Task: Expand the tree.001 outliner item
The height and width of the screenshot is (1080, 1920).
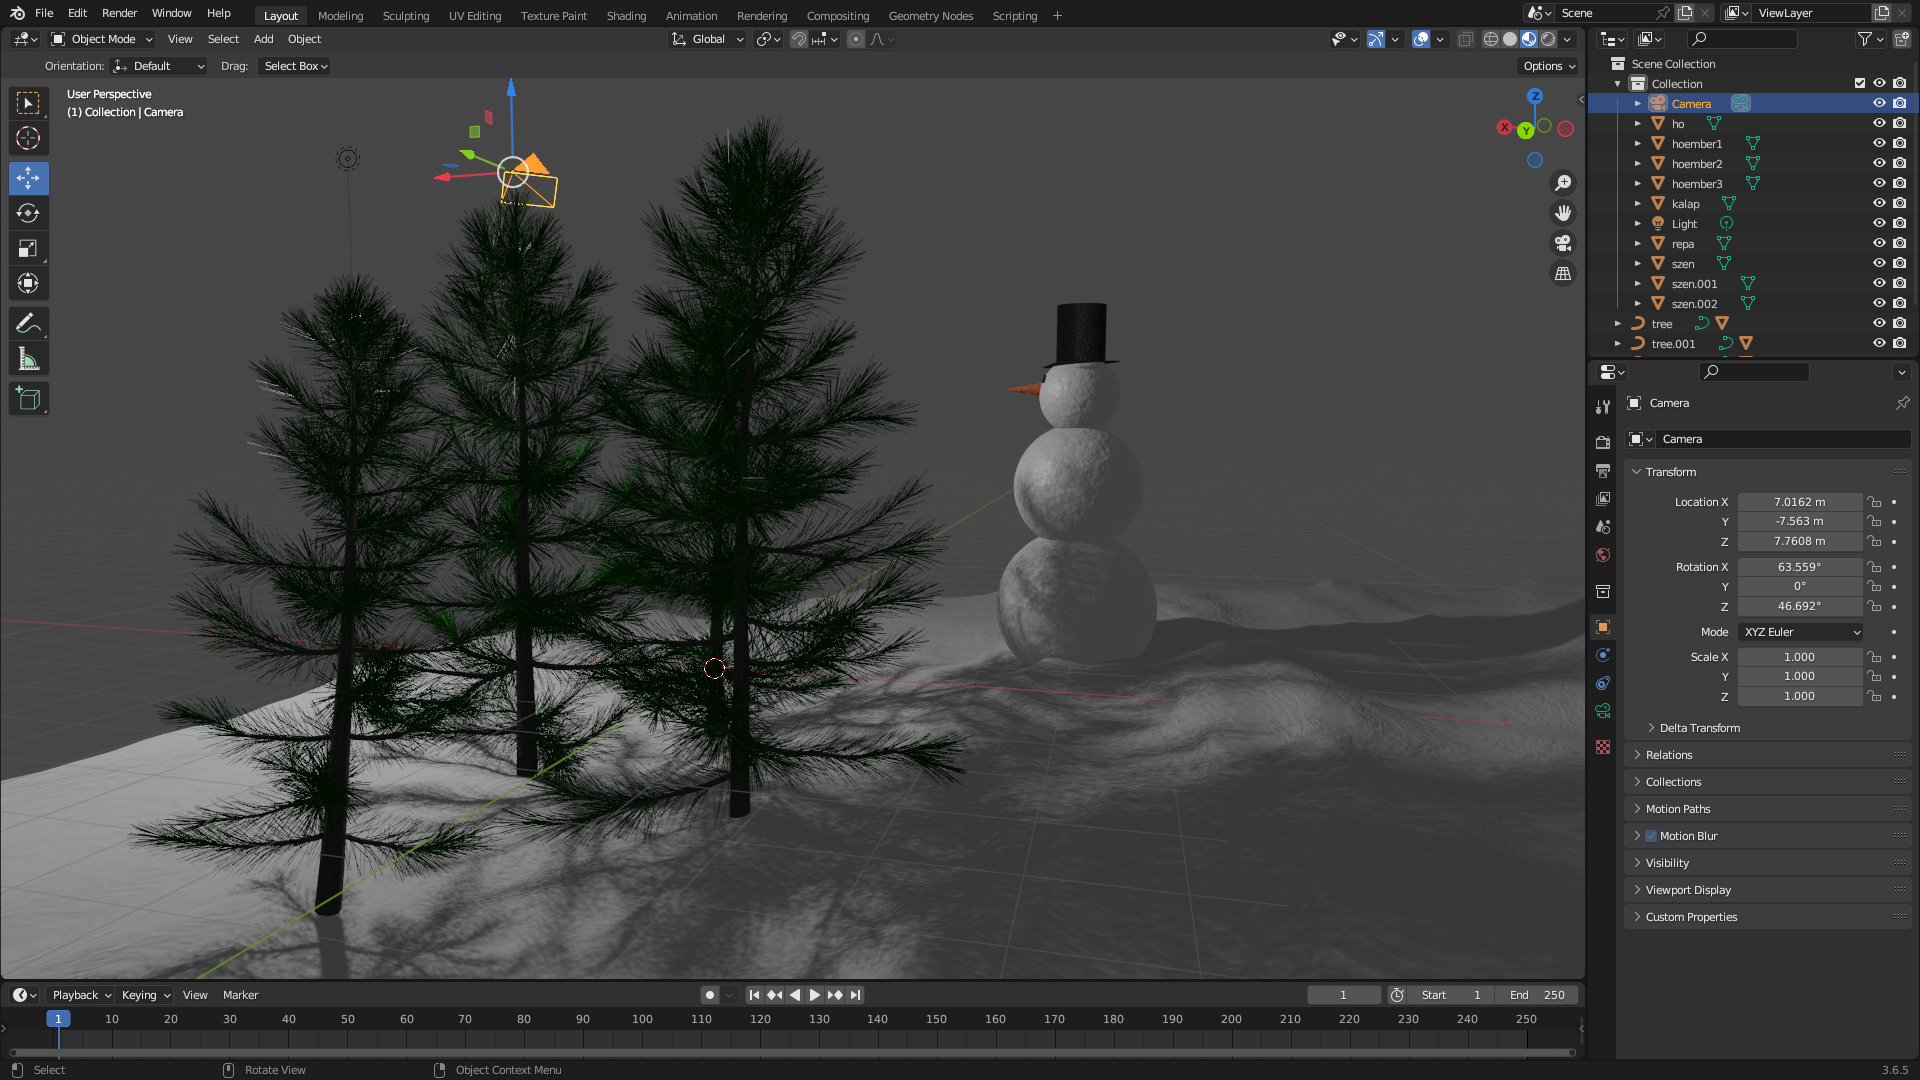Action: [x=1618, y=343]
